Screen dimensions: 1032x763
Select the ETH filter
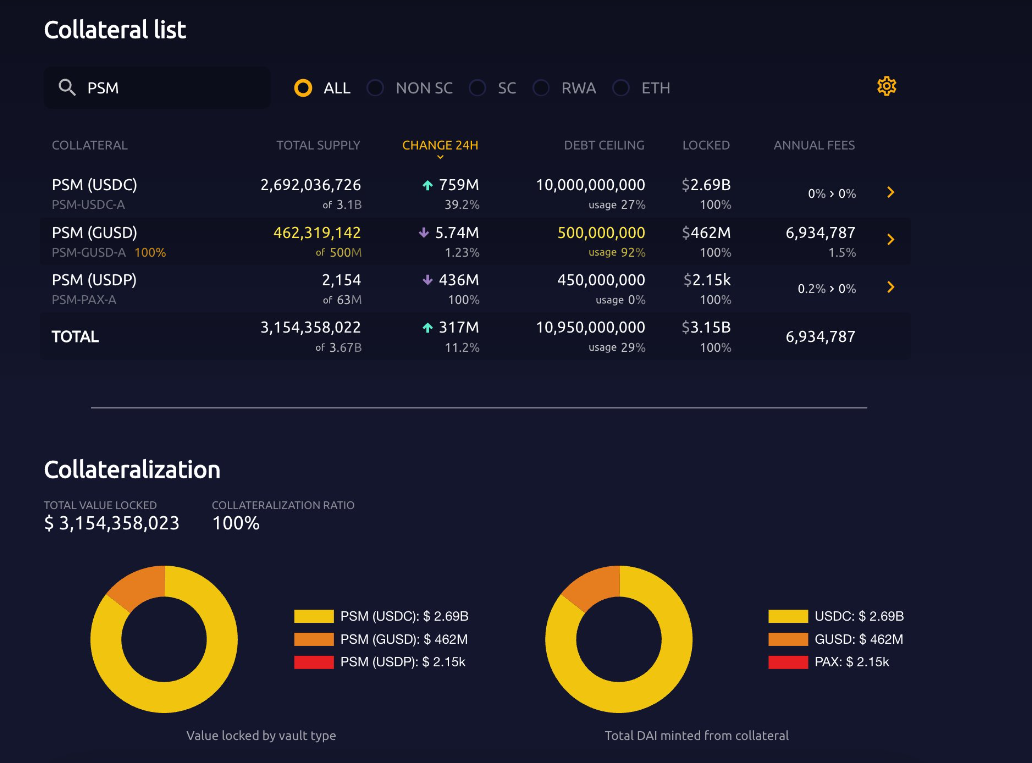coord(620,88)
